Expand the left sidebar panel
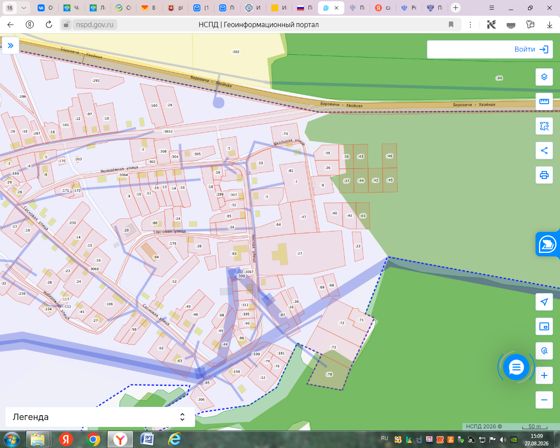 point(10,45)
